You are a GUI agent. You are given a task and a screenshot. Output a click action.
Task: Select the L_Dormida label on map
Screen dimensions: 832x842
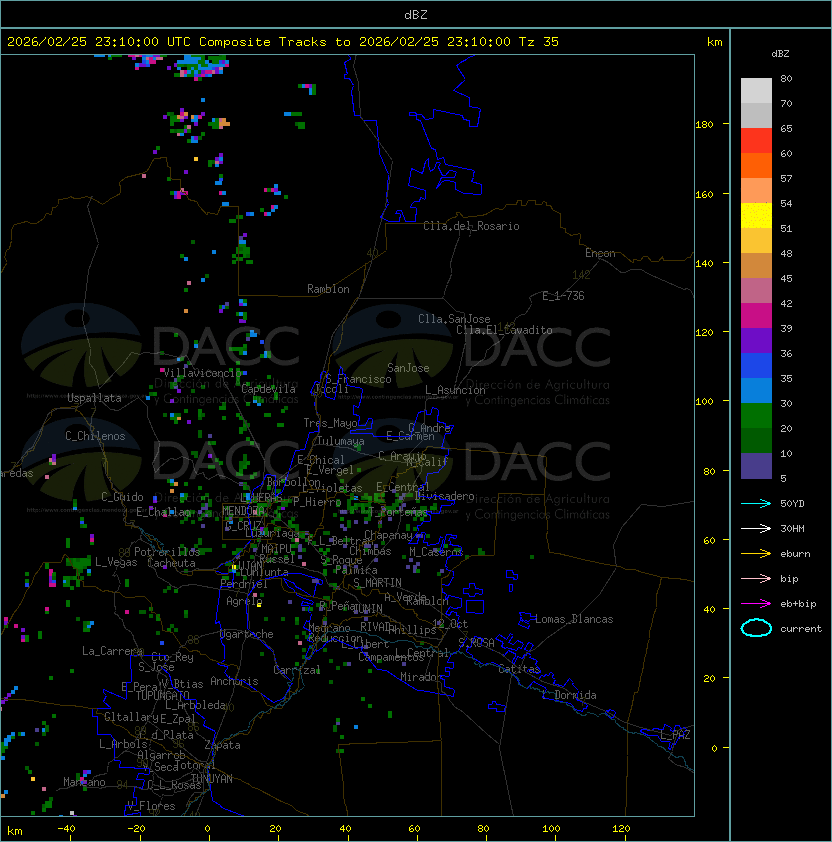(x=569, y=695)
